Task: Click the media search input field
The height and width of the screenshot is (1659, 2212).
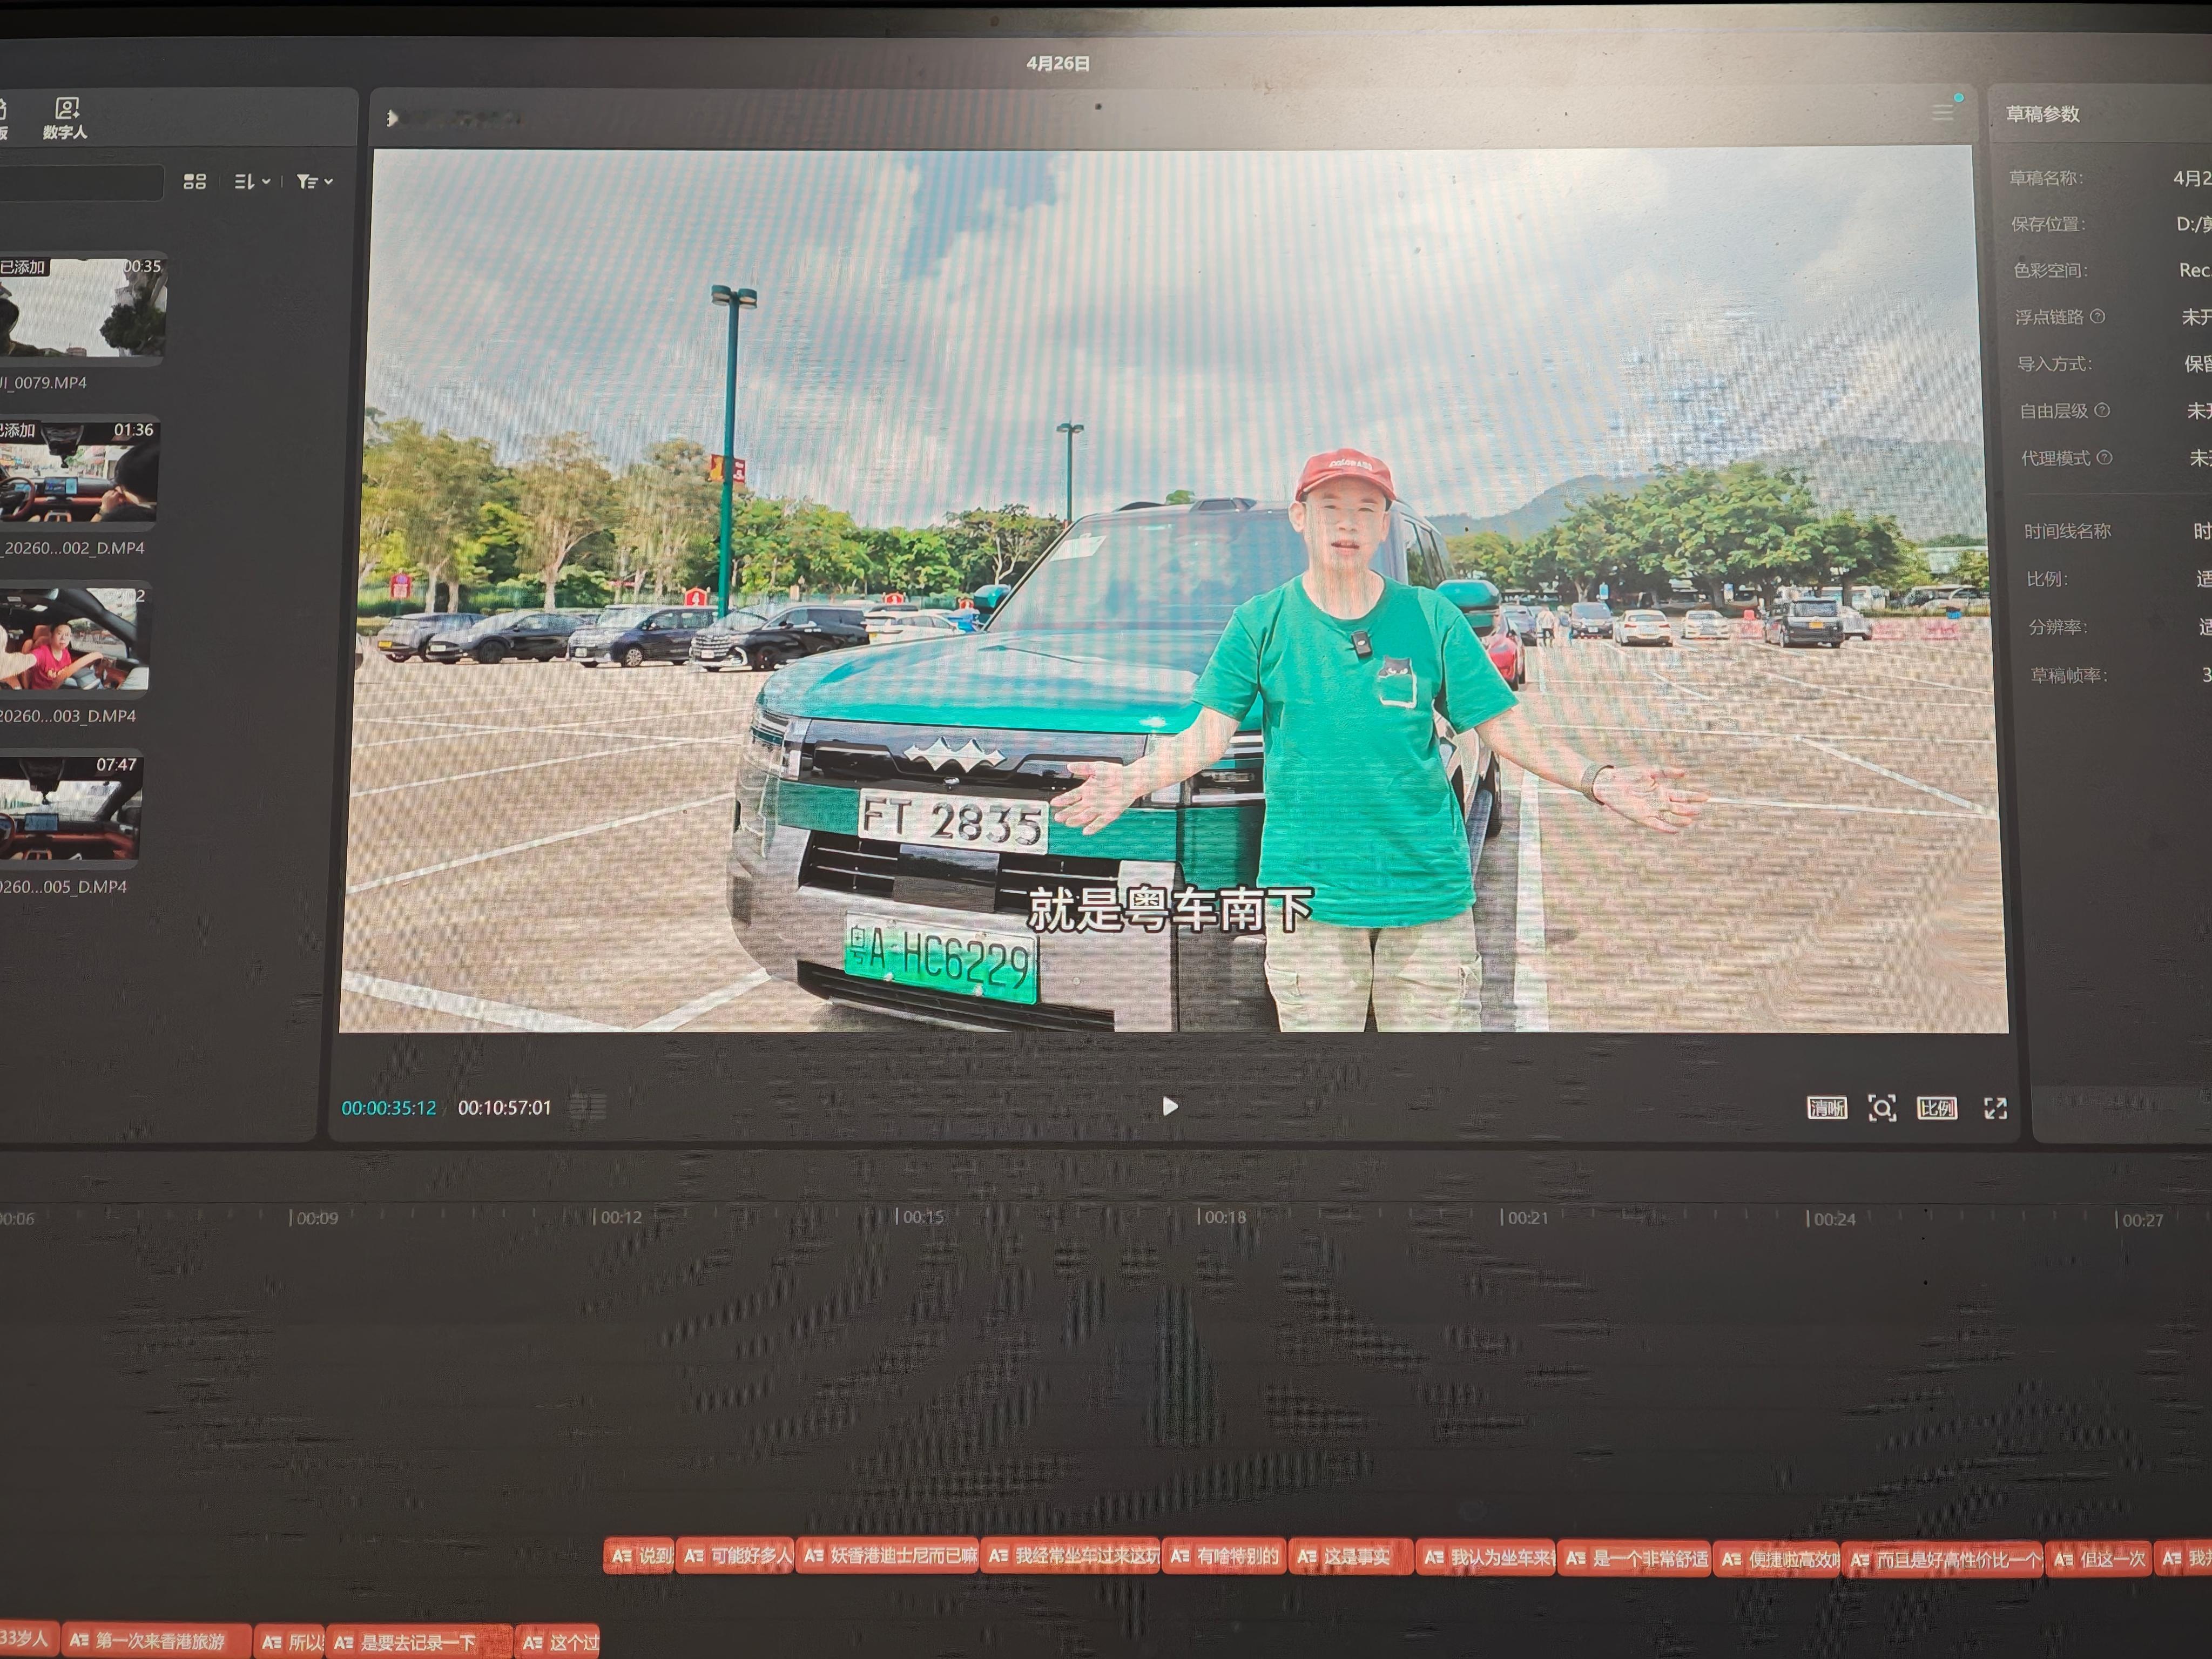Action: coord(80,181)
